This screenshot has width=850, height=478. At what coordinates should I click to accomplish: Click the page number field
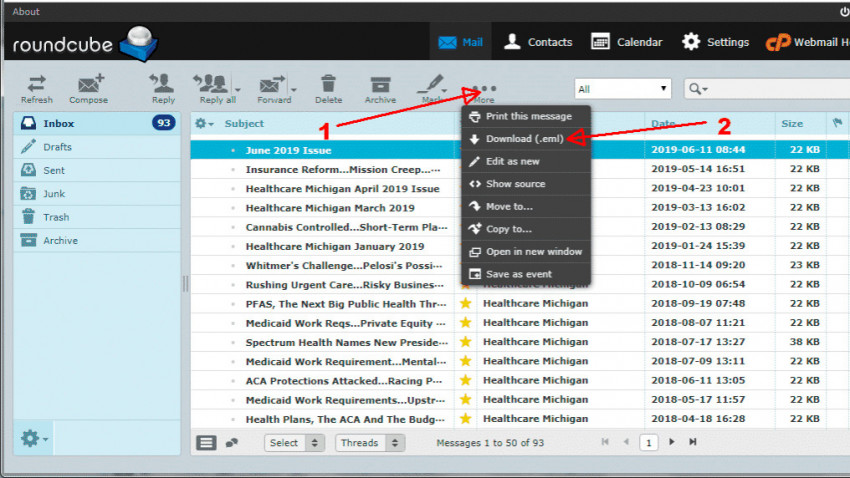tap(648, 443)
